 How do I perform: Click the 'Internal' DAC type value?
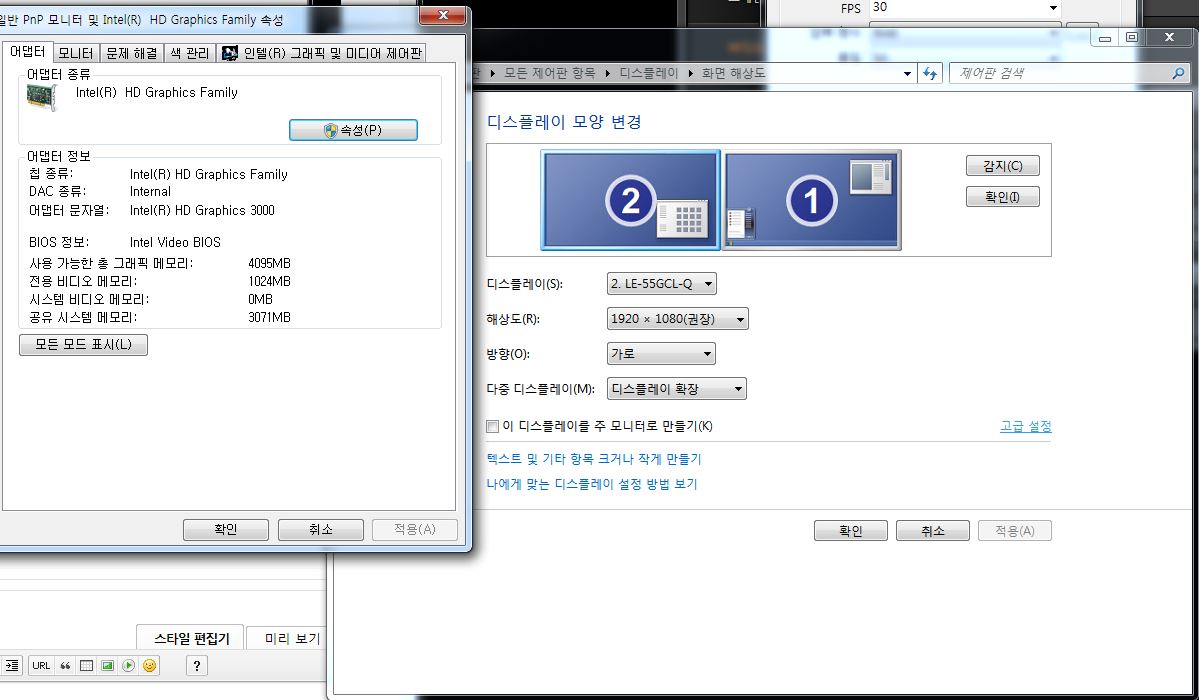click(x=150, y=192)
